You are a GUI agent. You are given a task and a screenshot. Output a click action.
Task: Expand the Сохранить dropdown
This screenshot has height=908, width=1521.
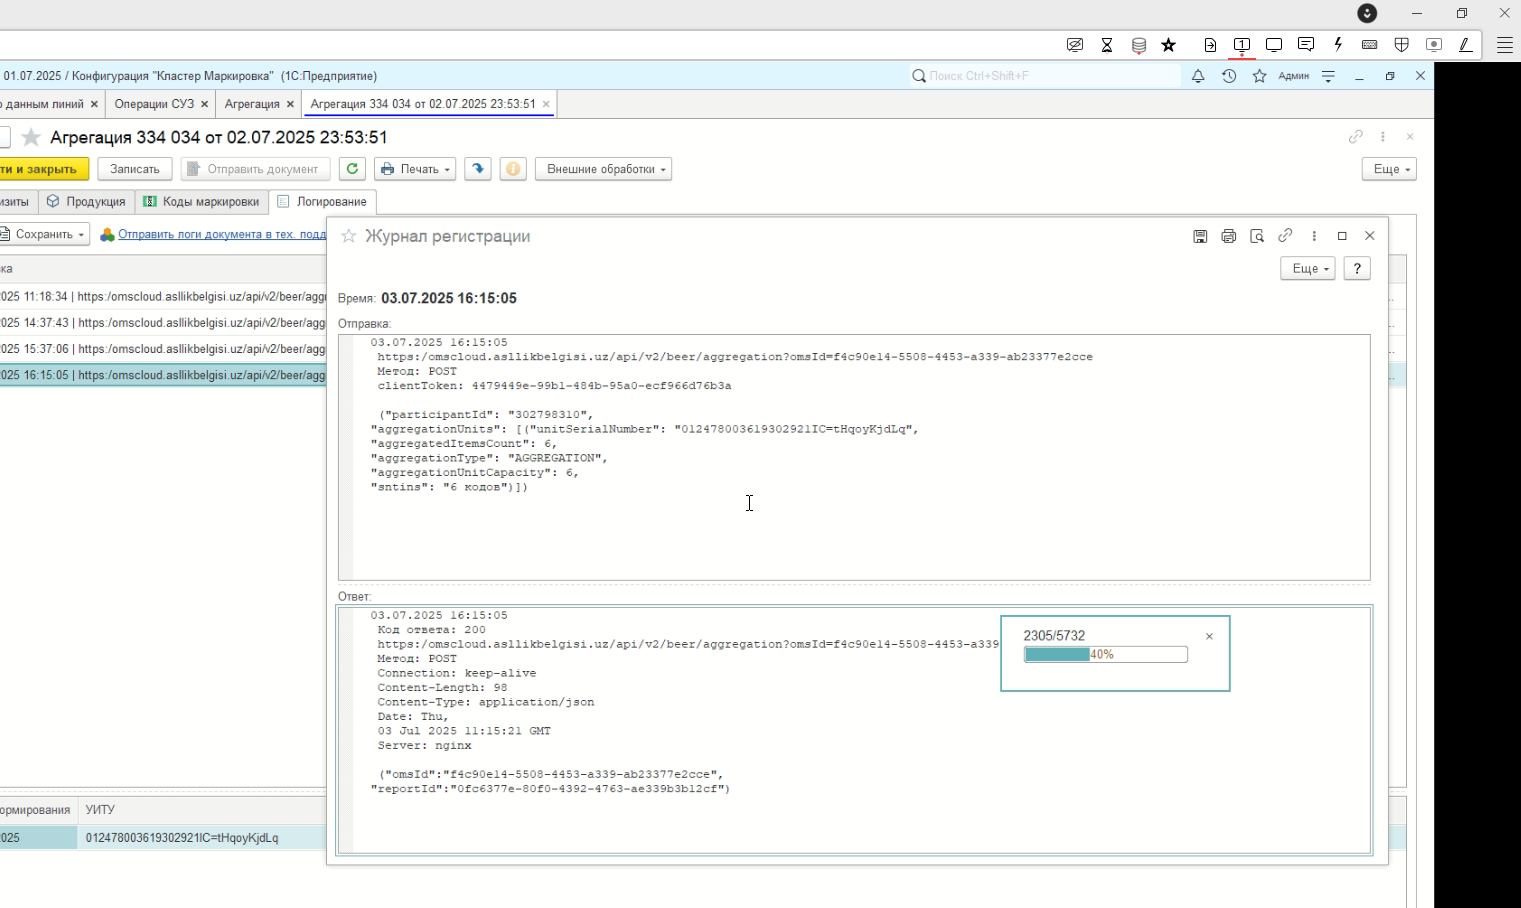pos(43,234)
